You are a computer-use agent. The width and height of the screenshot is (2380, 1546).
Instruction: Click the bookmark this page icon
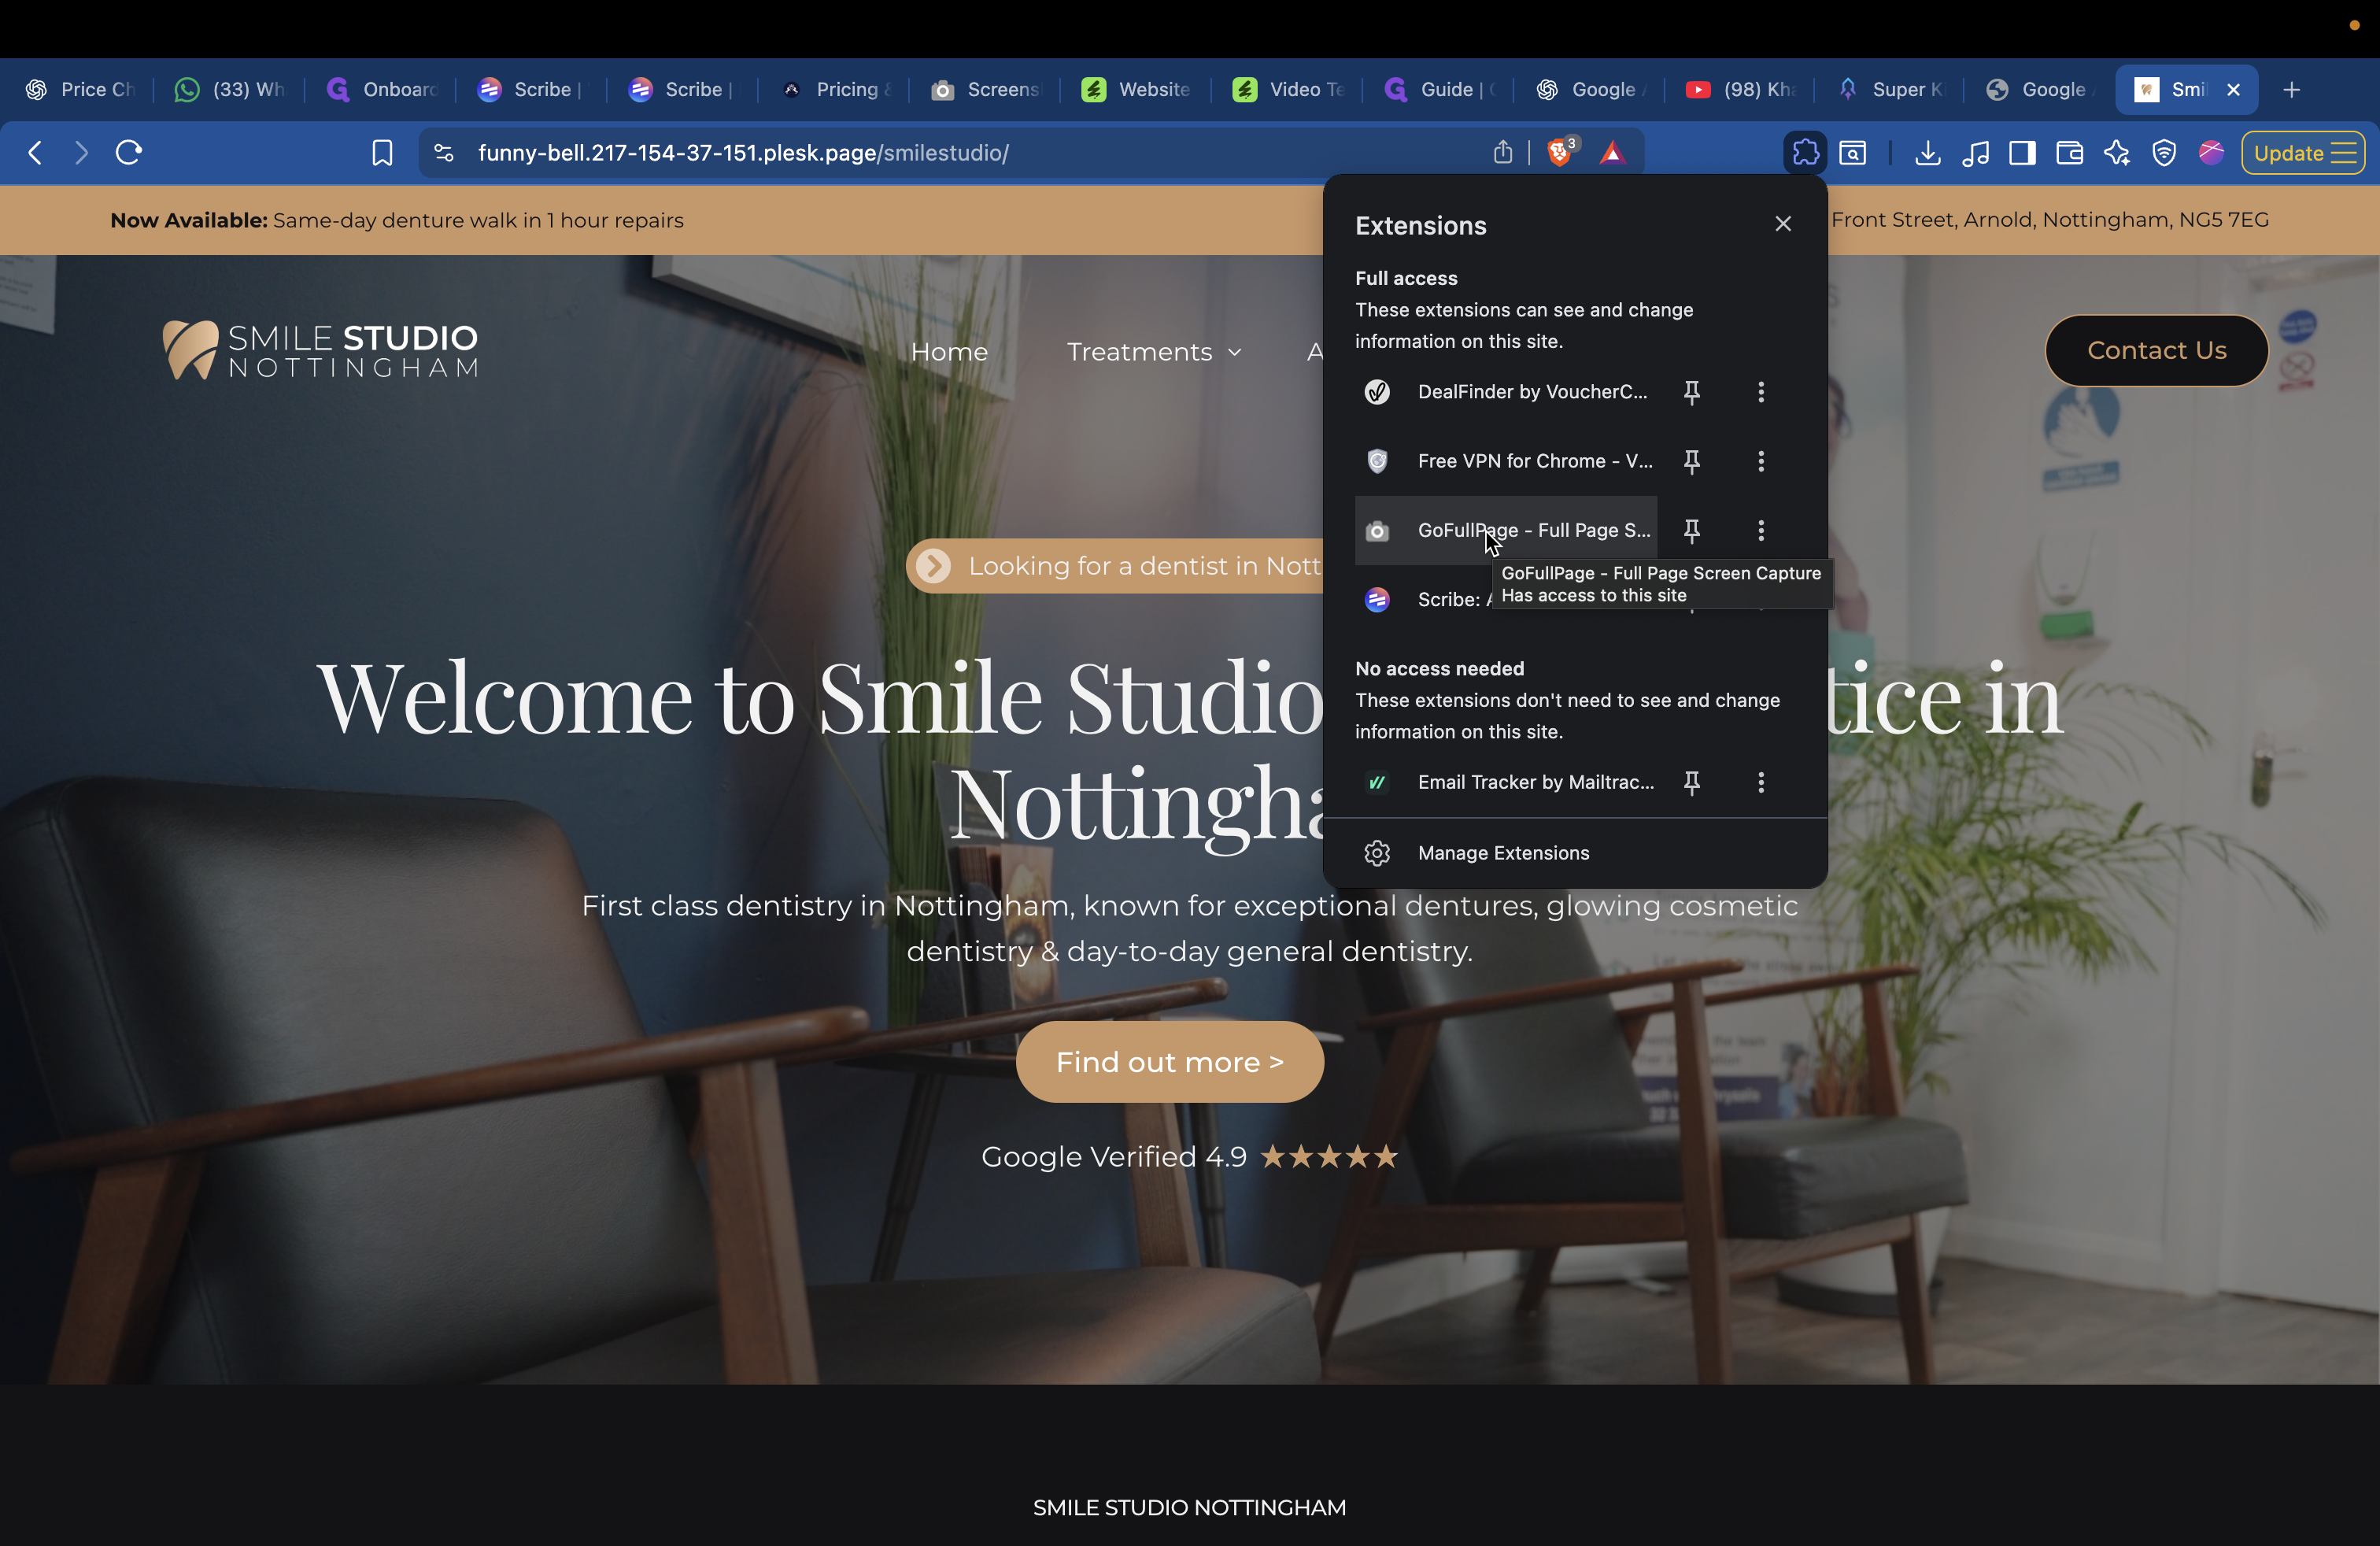382,153
